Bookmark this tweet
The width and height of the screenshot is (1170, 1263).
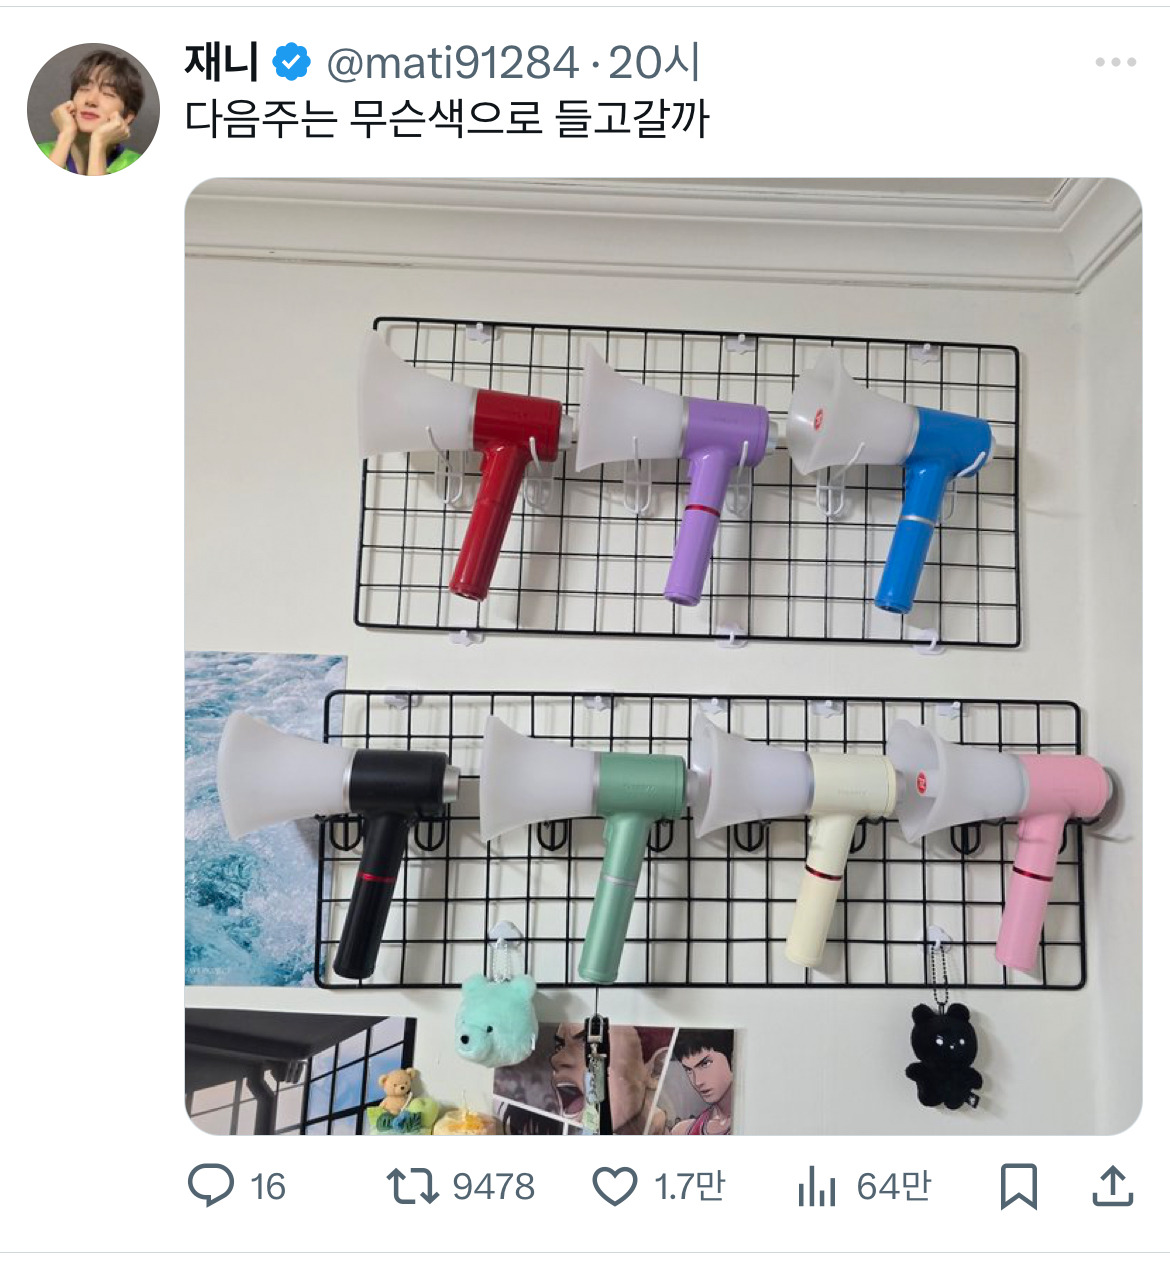pos(1019,1187)
